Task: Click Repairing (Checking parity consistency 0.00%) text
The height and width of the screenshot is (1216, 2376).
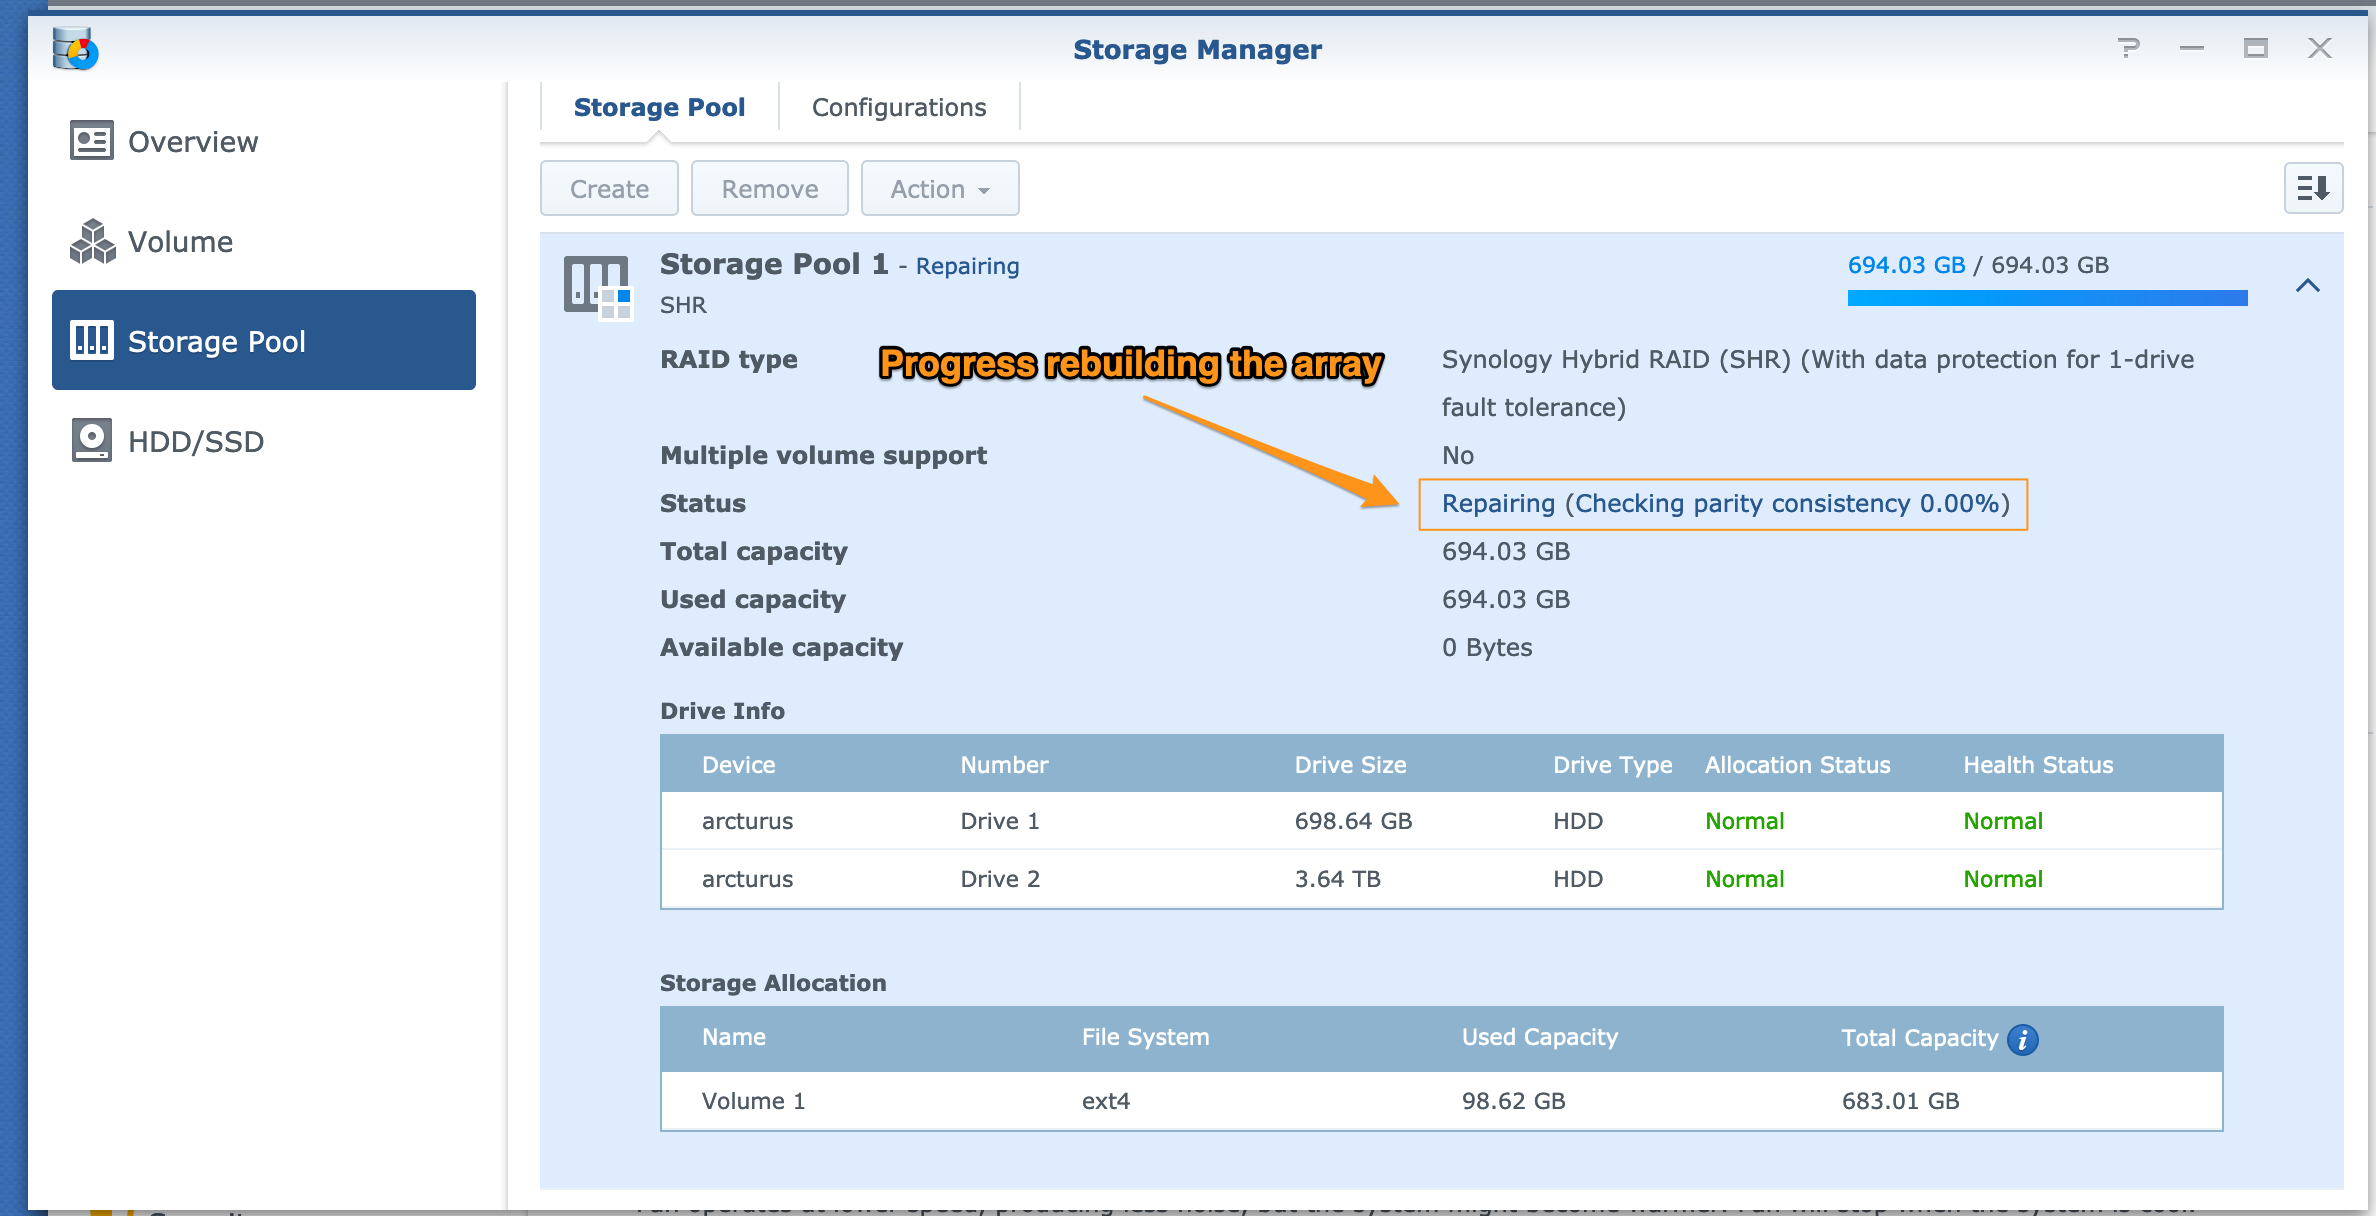Action: point(1725,503)
